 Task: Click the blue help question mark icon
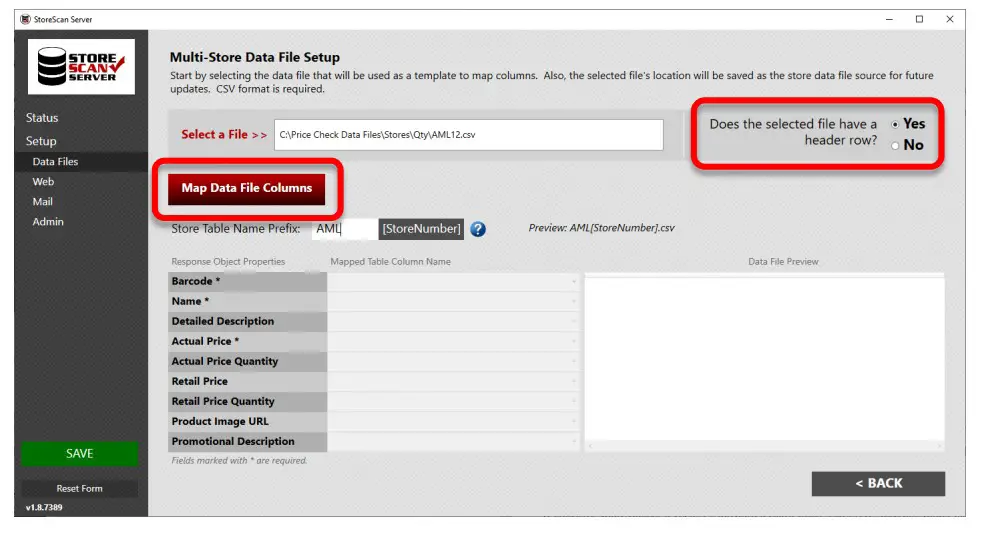[478, 229]
